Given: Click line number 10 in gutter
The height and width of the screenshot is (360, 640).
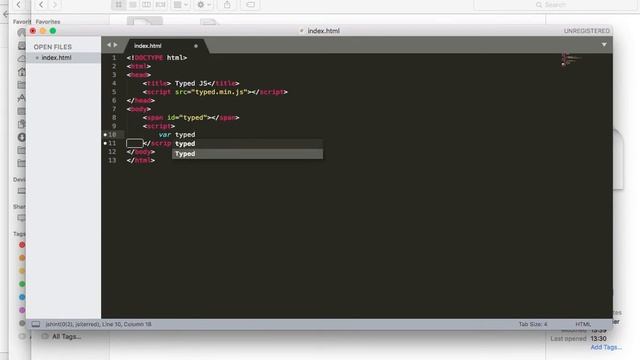Looking at the screenshot, I should (112, 135).
